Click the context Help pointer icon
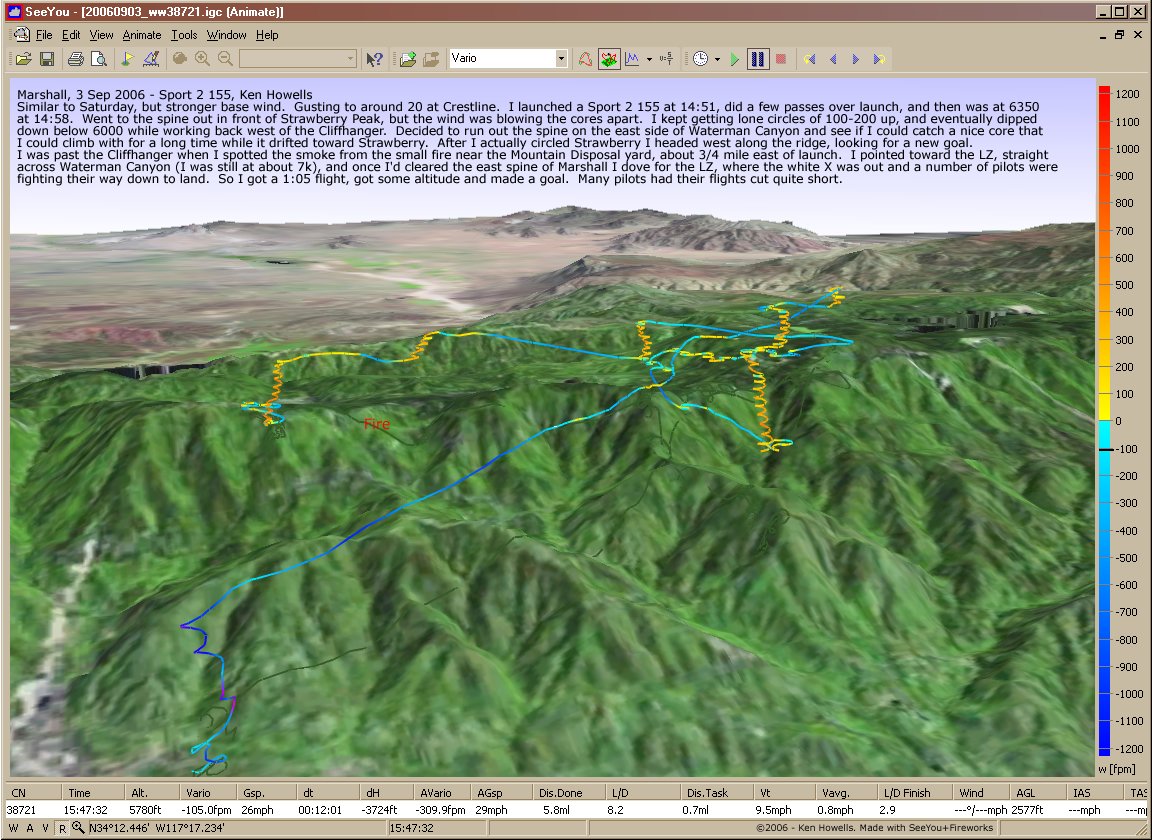This screenshot has width=1152, height=840. point(375,59)
